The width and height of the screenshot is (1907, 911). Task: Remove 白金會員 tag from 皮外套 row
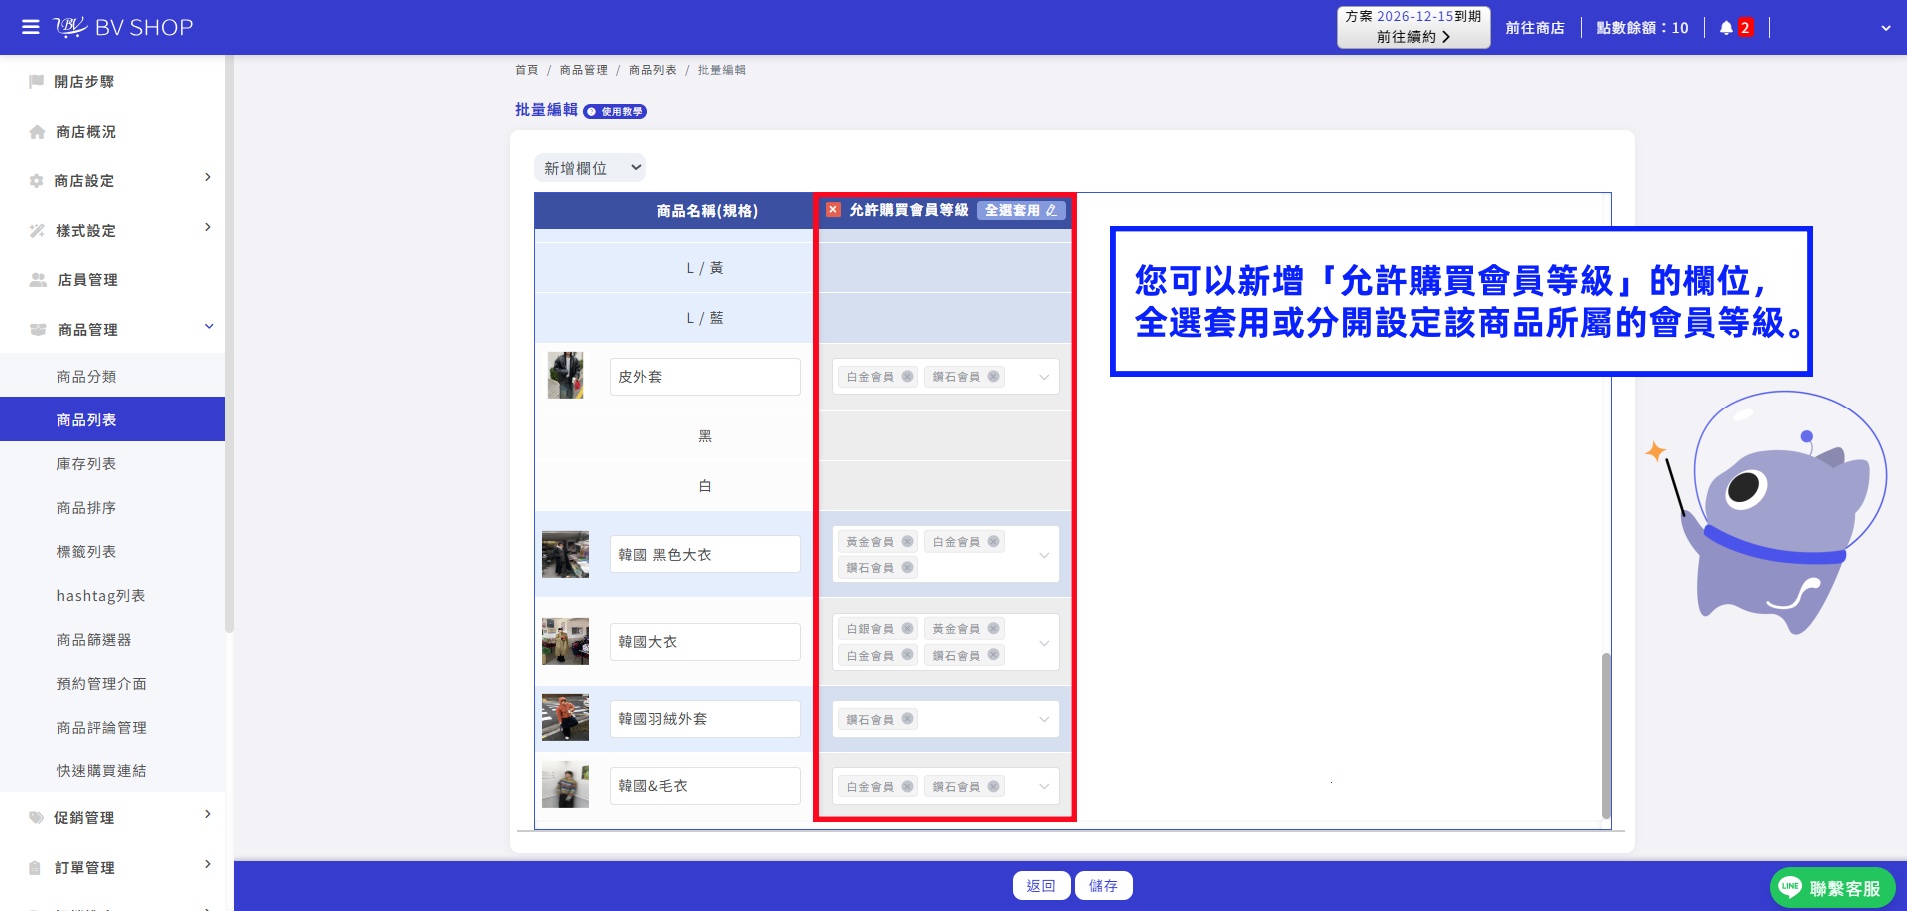click(x=907, y=377)
